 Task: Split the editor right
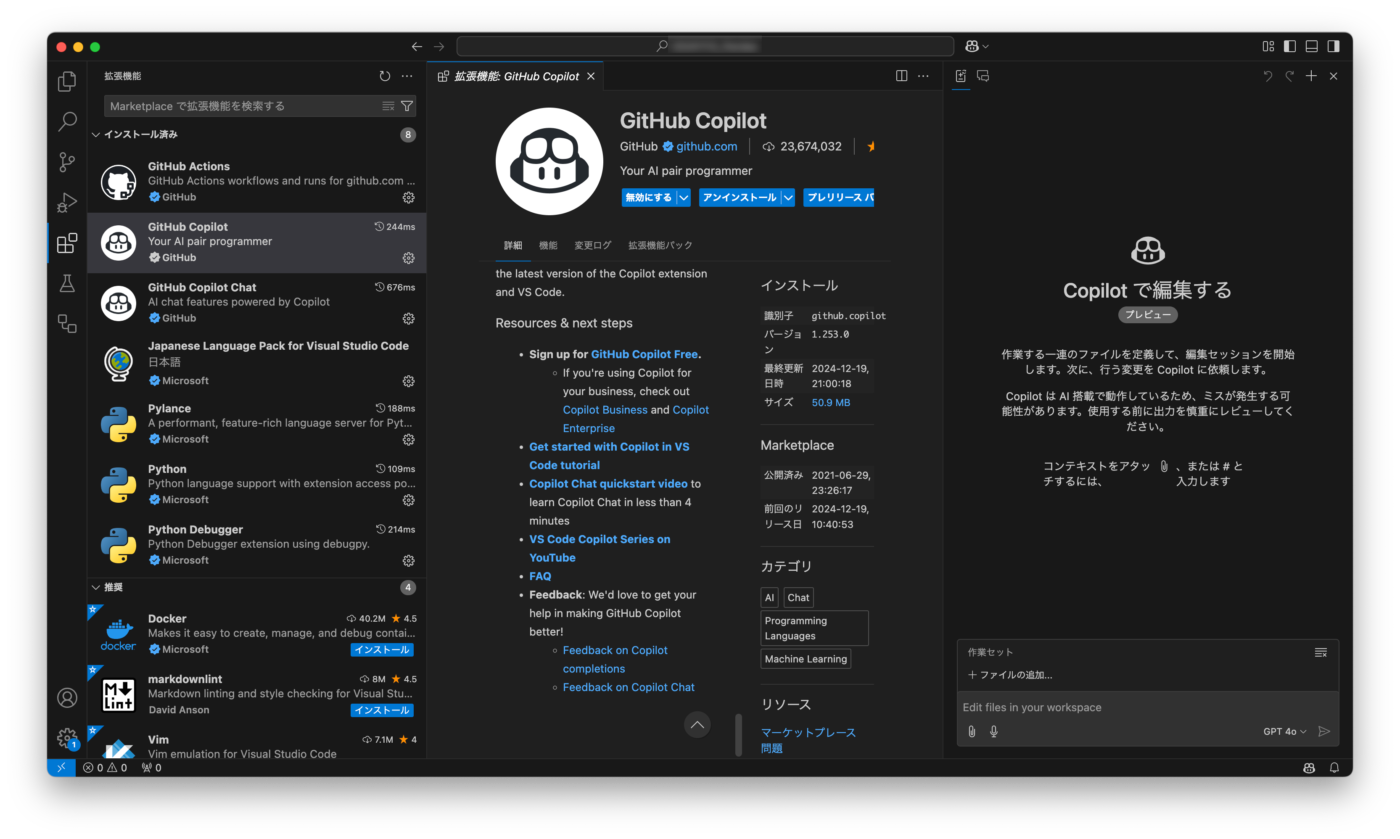tap(902, 76)
